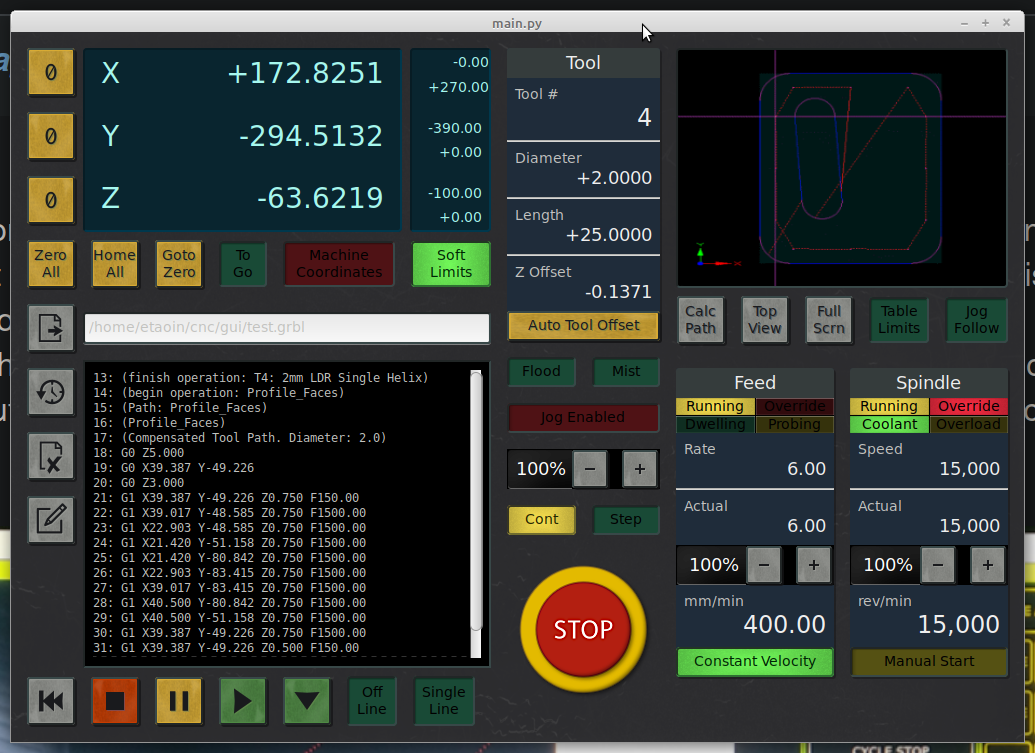
Task: Toggle Jog Enabled
Action: 583,418
